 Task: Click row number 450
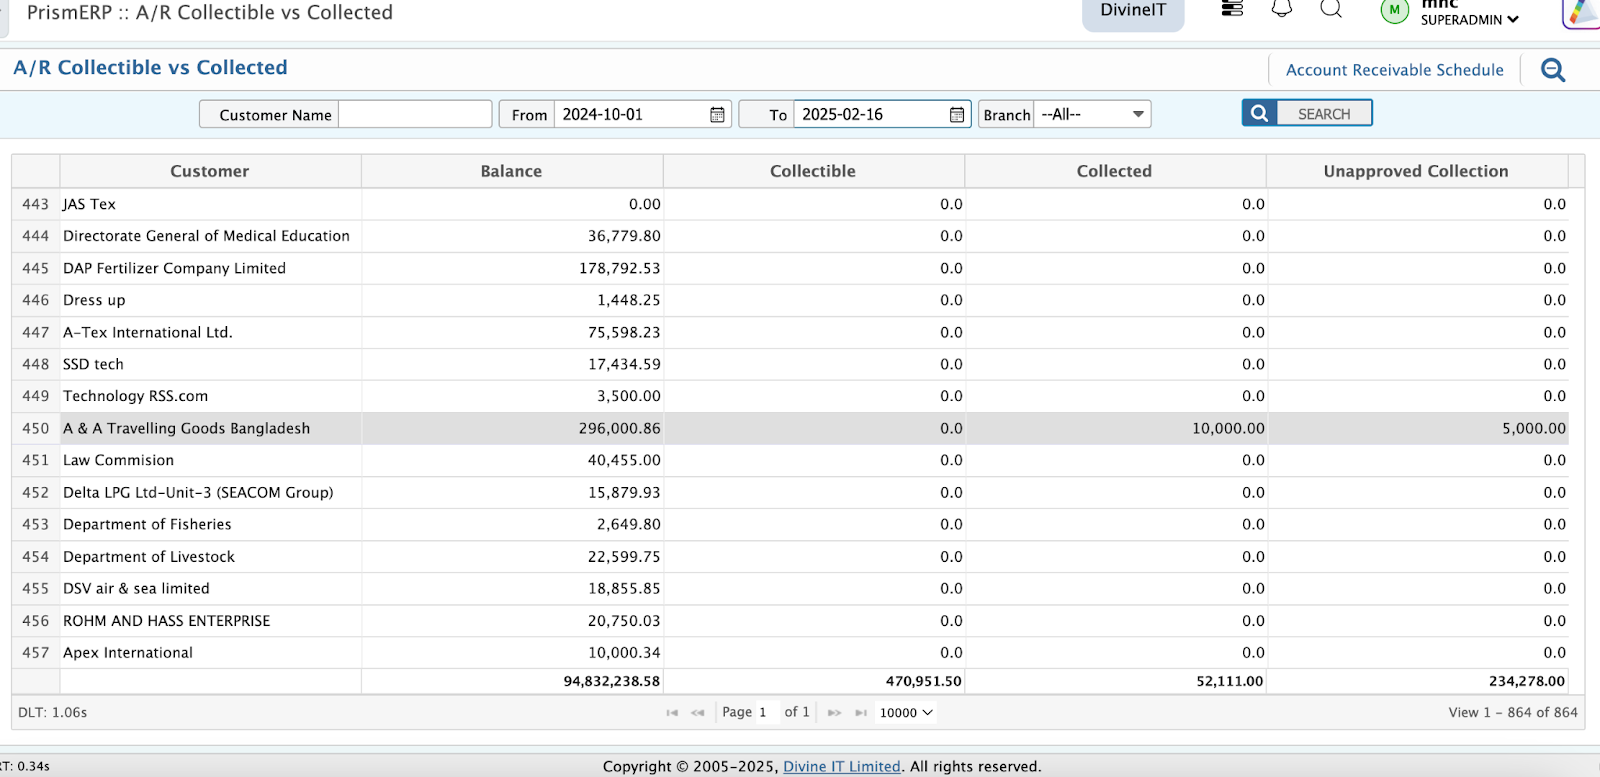(x=36, y=428)
